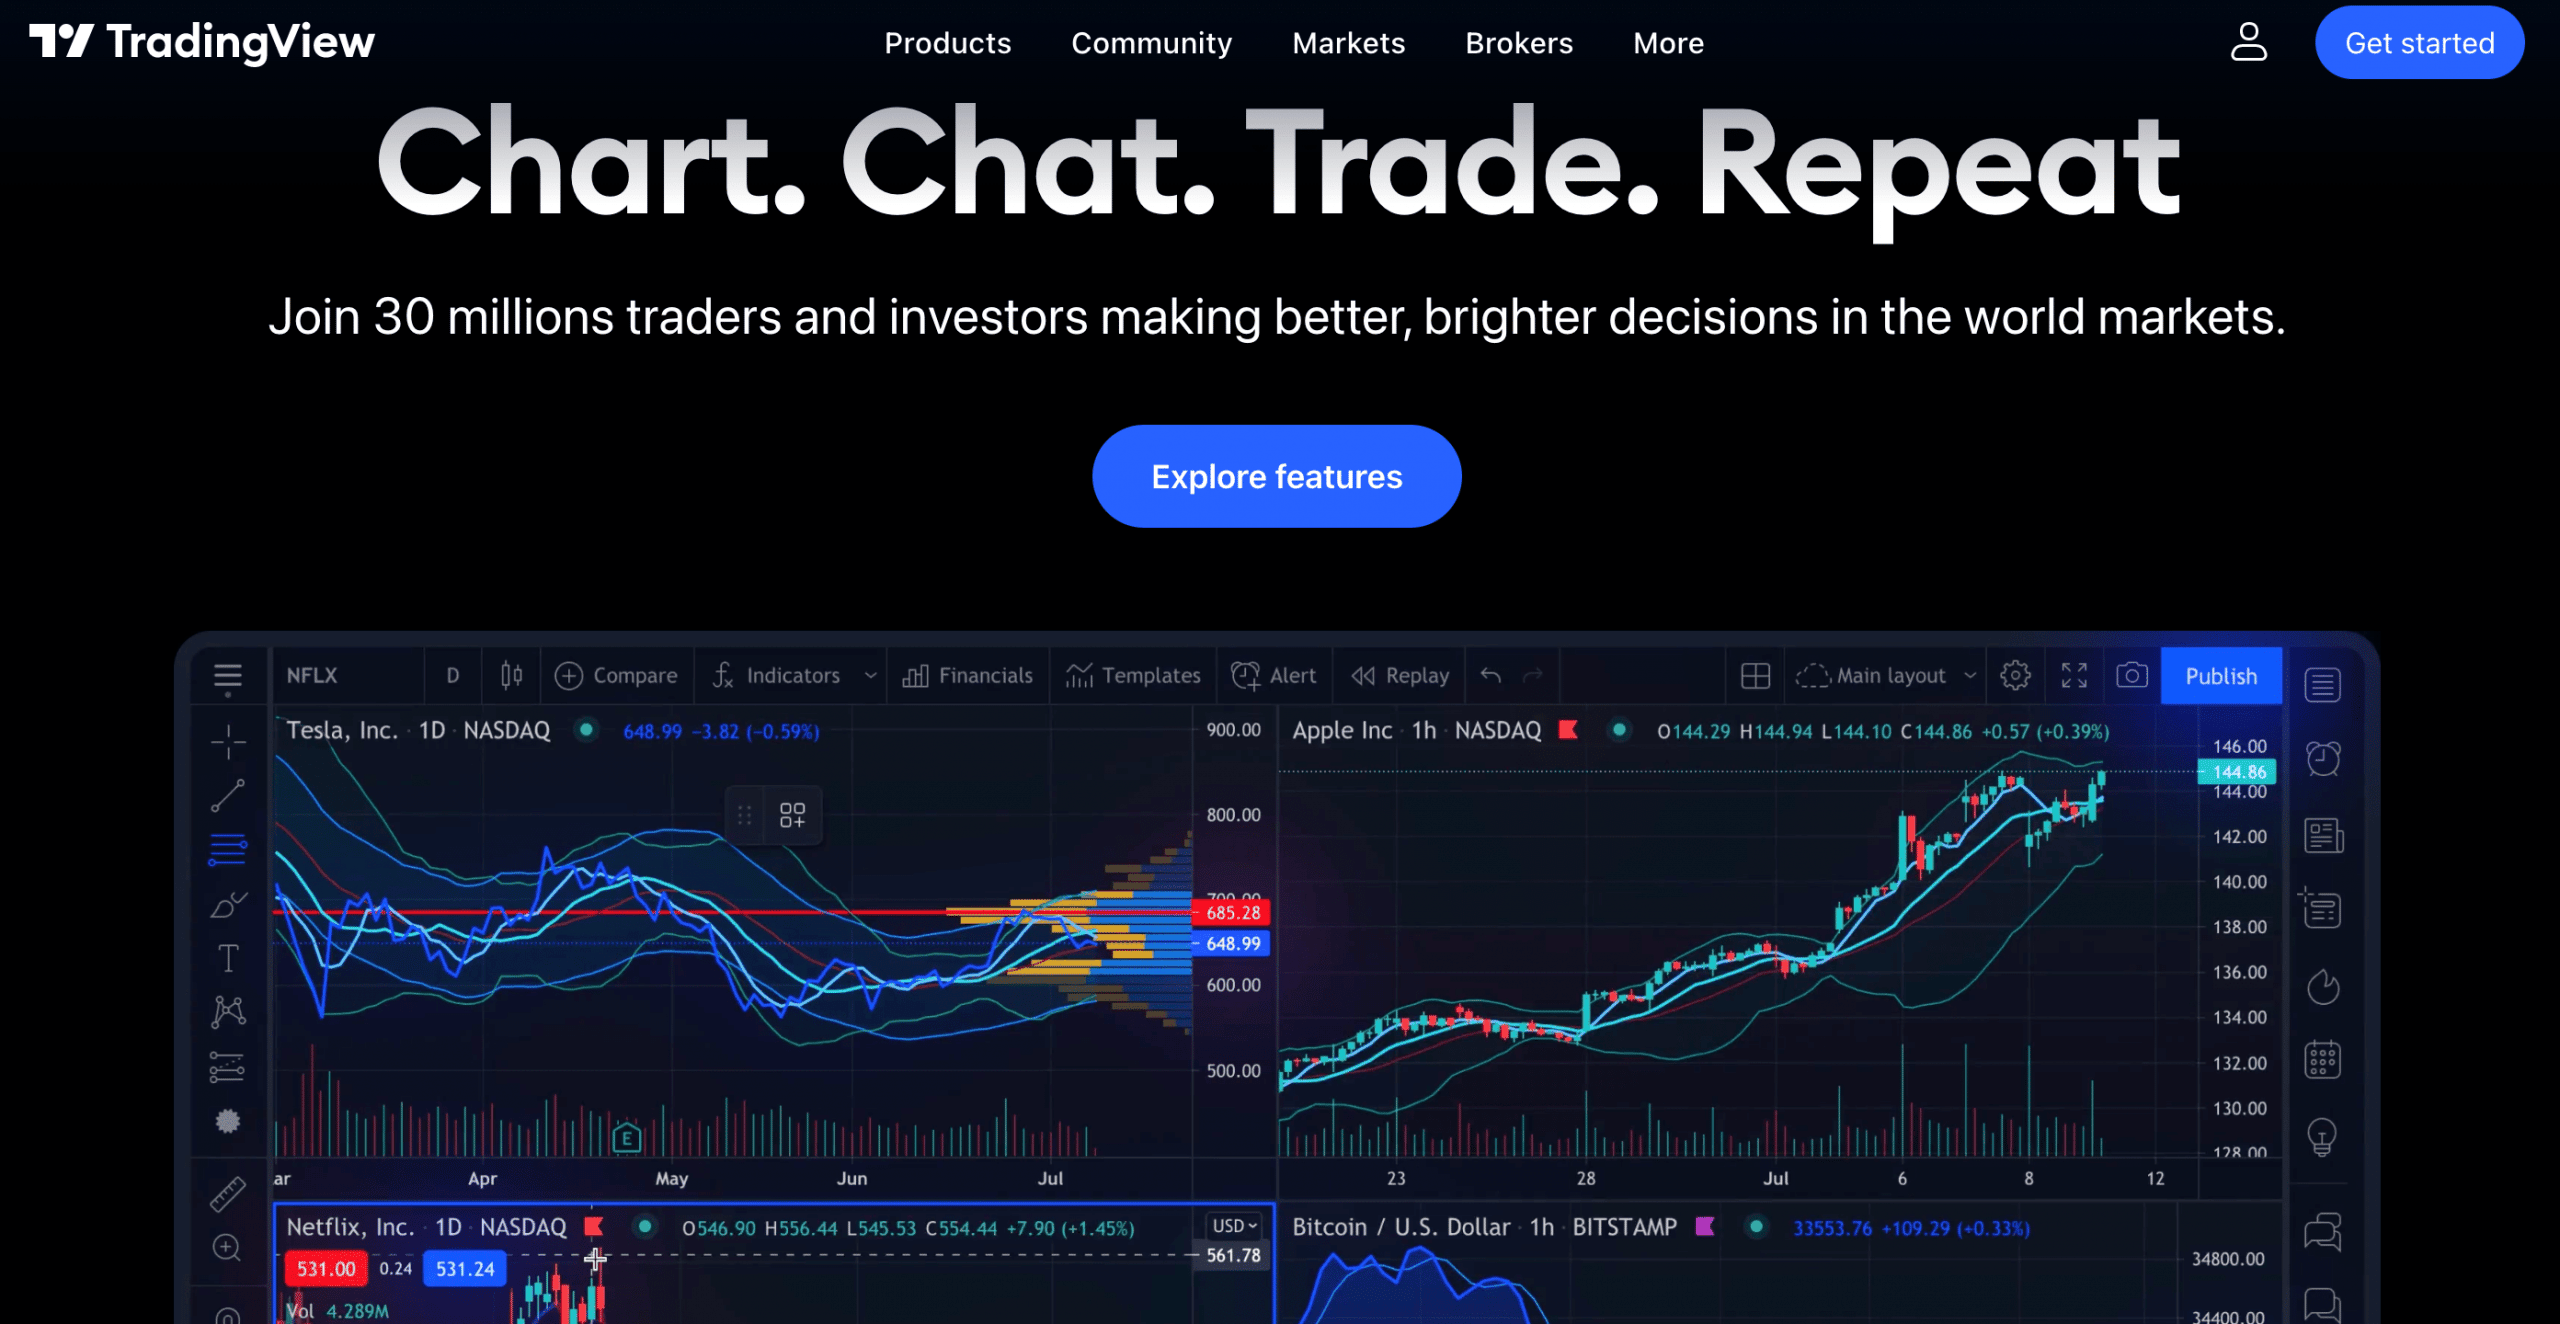Viewport: 2560px width, 1324px height.
Task: Click the Publish button on chart
Action: pyautogui.click(x=2221, y=674)
